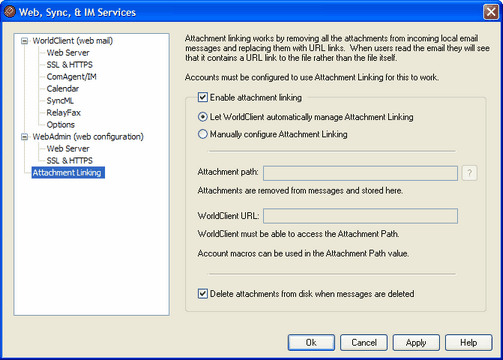Focus the WorldClient URL text box

360,216
